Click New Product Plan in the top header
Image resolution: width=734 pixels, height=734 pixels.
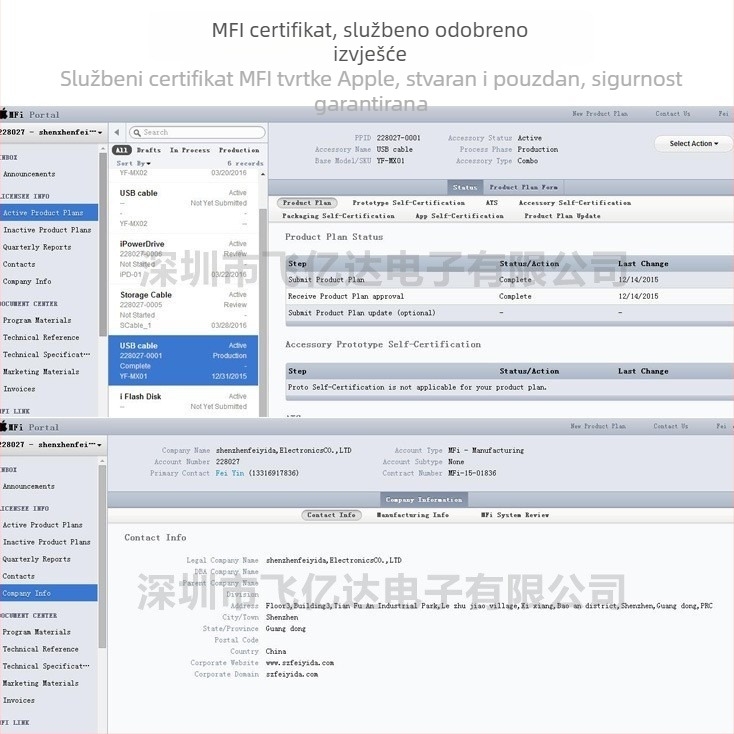[600, 114]
